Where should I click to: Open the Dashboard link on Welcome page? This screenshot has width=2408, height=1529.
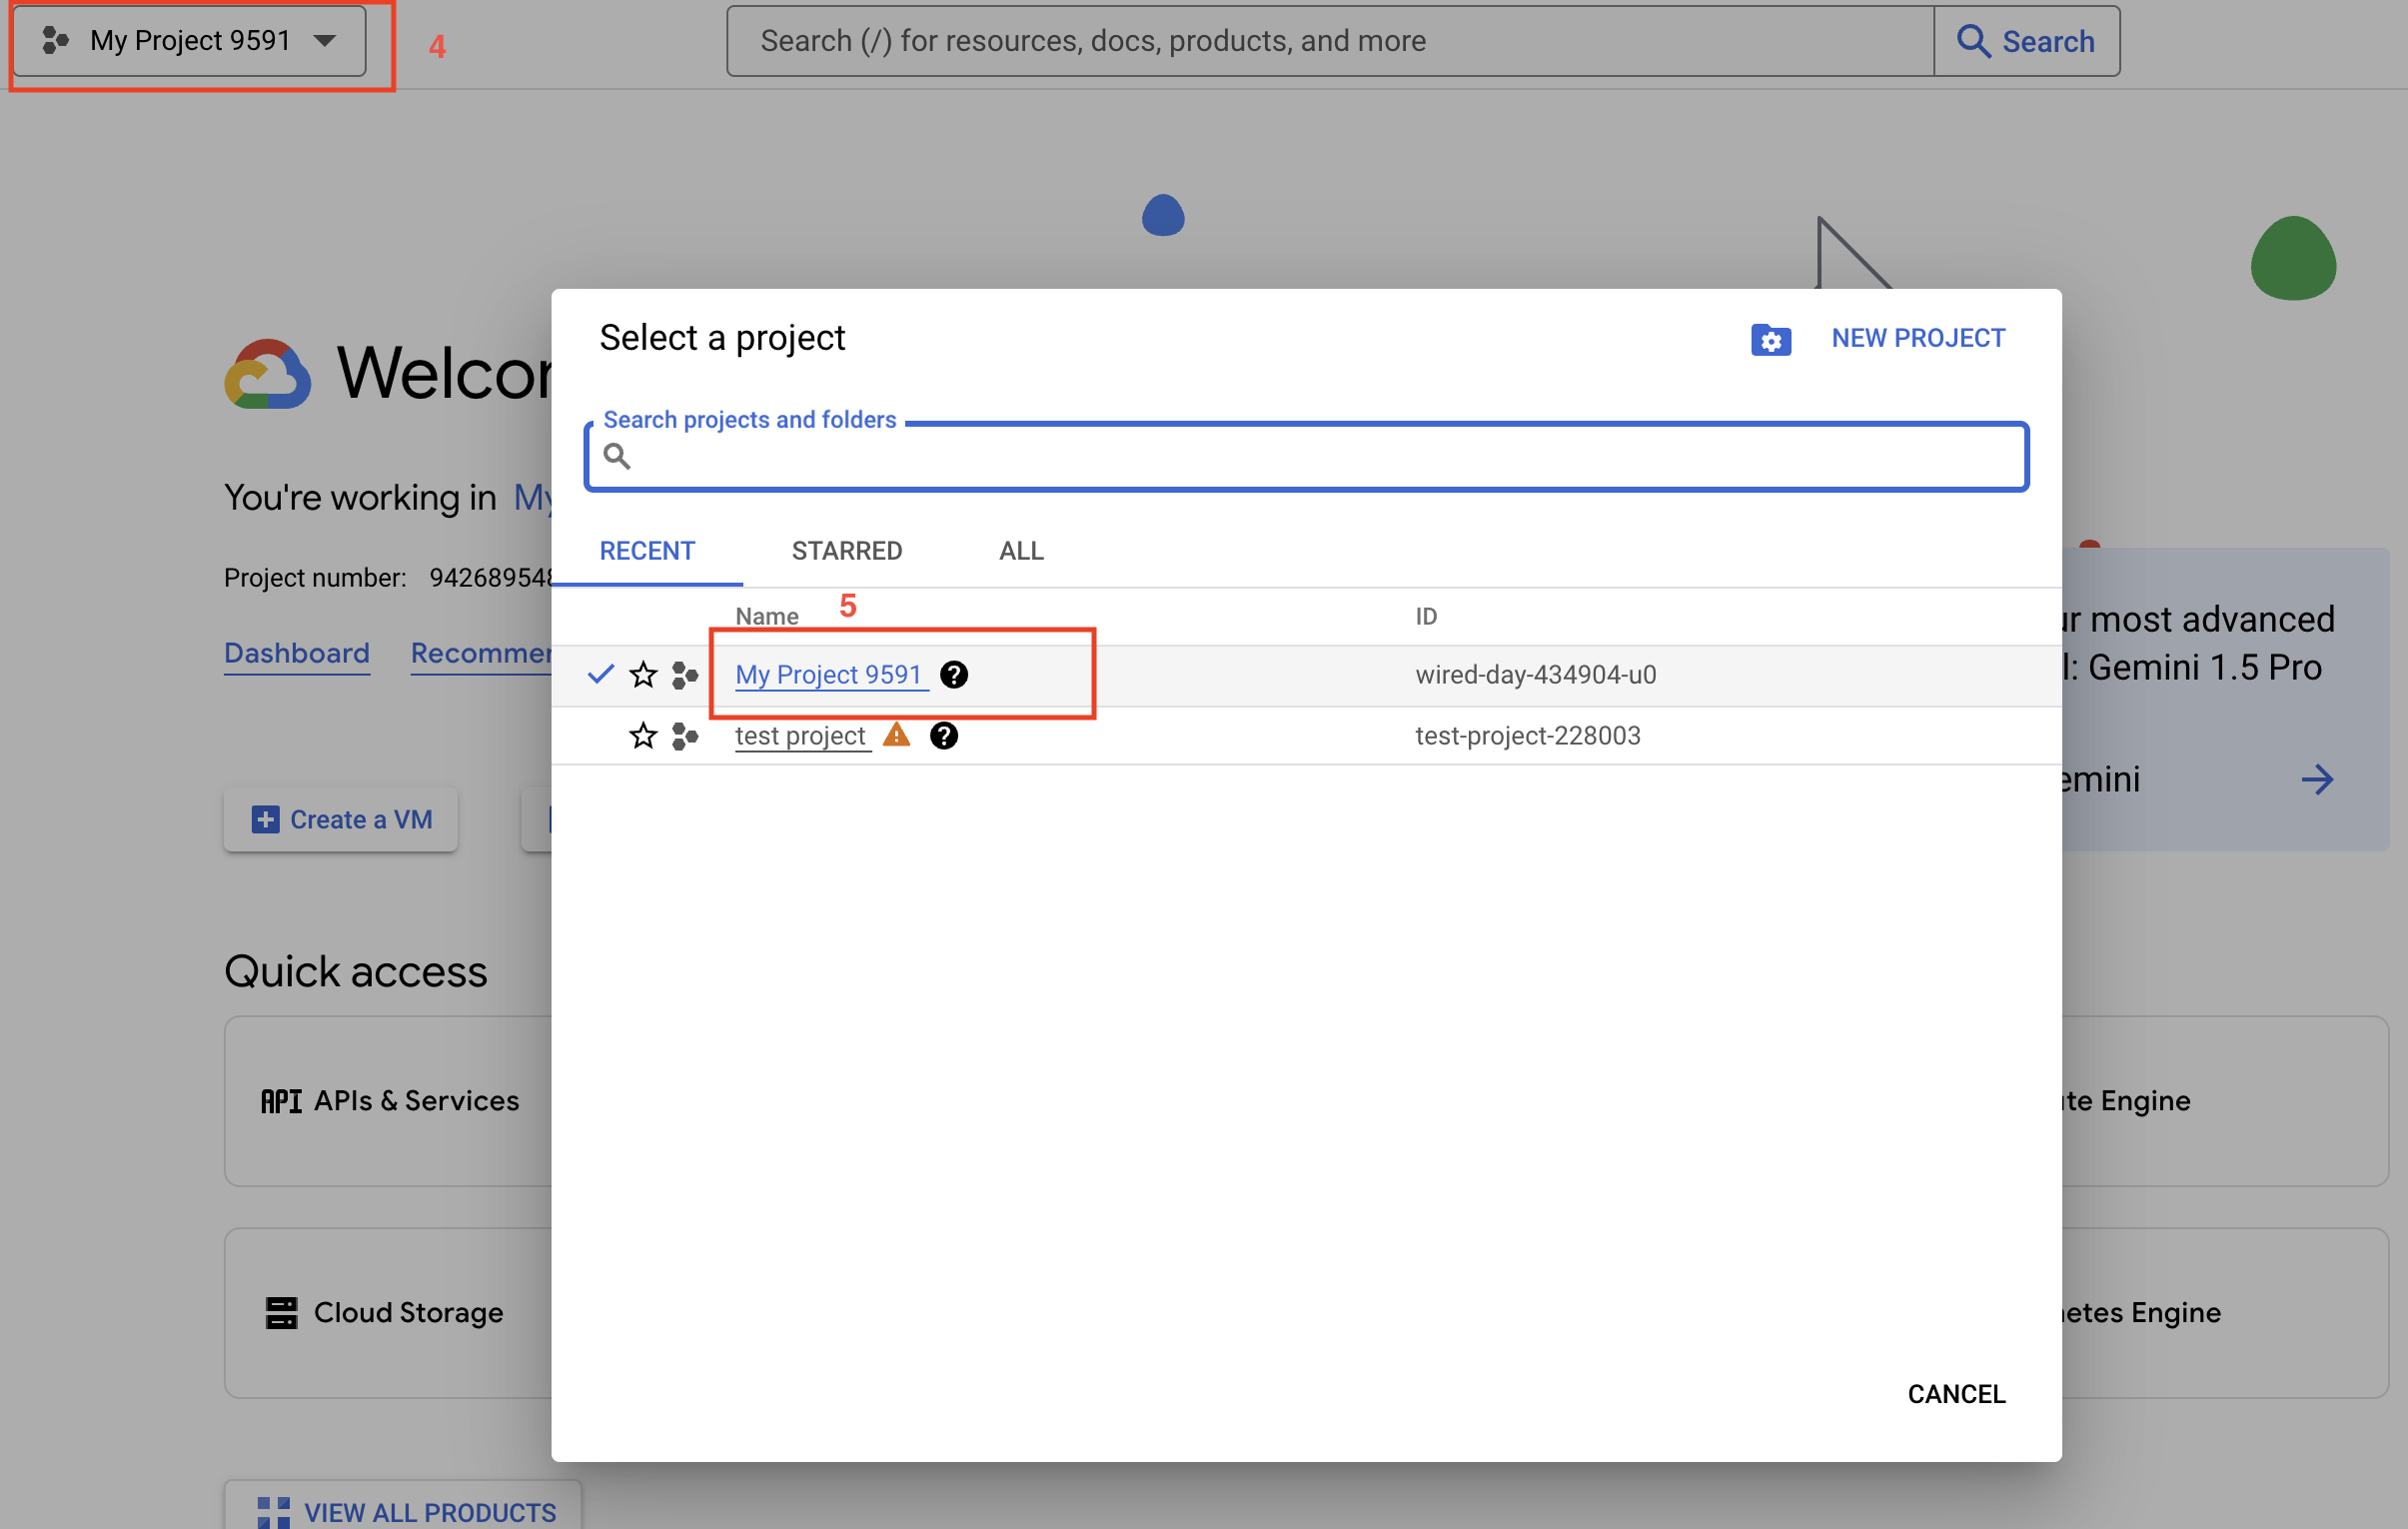[x=297, y=653]
